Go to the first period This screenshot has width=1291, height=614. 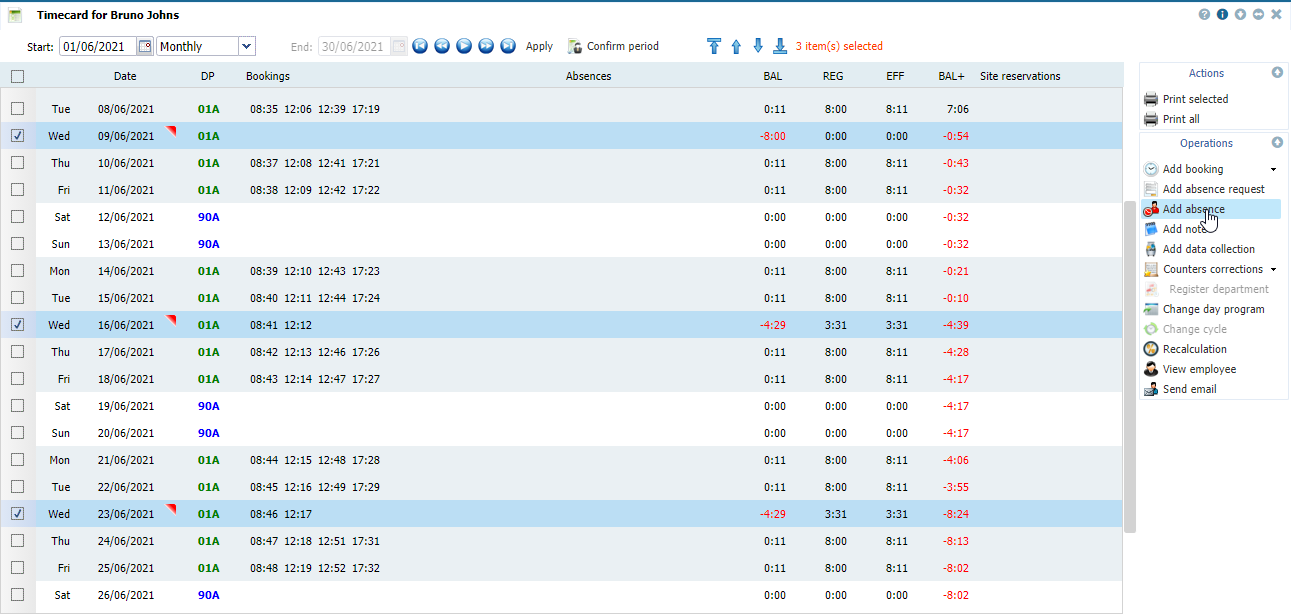click(x=420, y=46)
